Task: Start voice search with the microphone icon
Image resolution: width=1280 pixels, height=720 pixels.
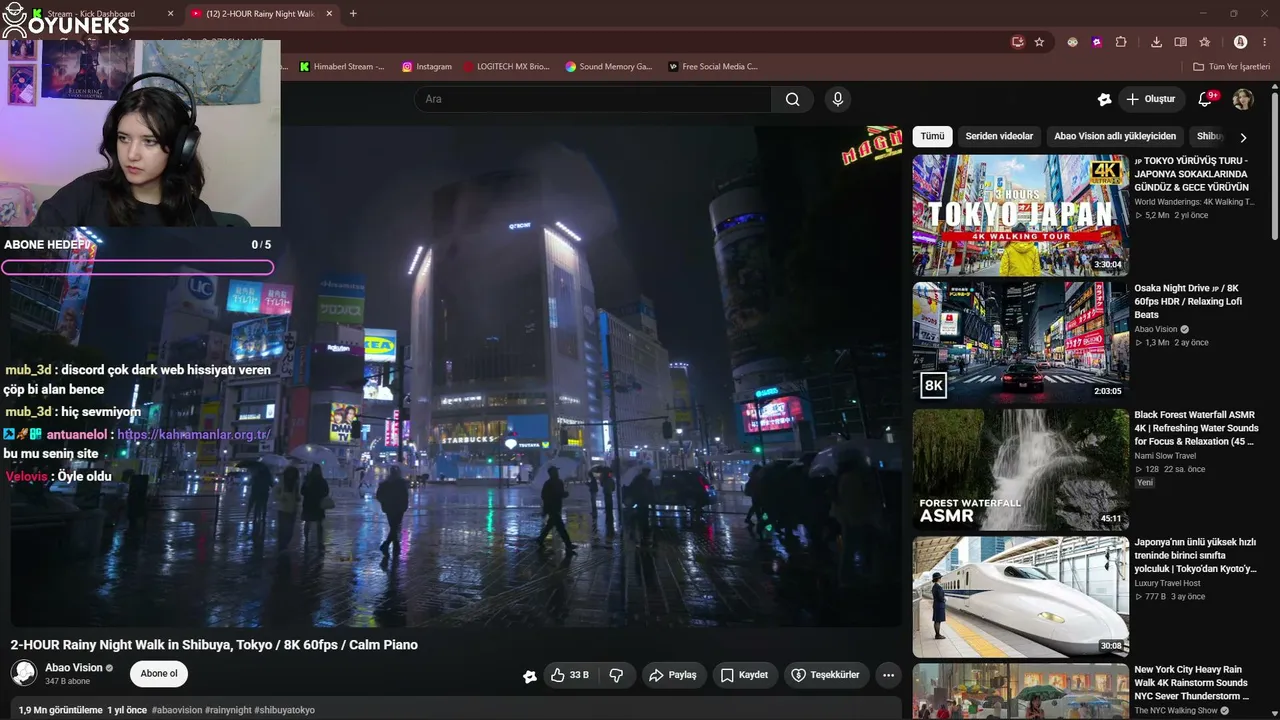Action: pyautogui.click(x=838, y=99)
